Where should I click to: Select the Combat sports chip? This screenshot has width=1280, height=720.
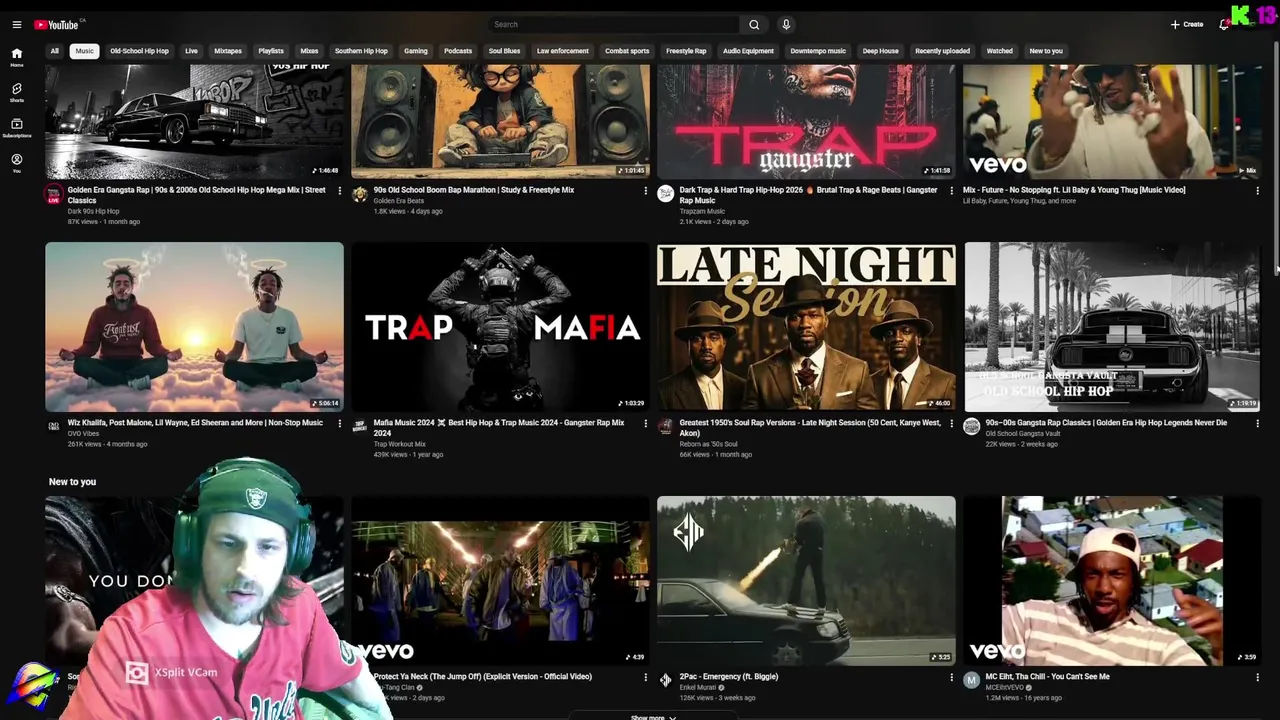point(627,51)
